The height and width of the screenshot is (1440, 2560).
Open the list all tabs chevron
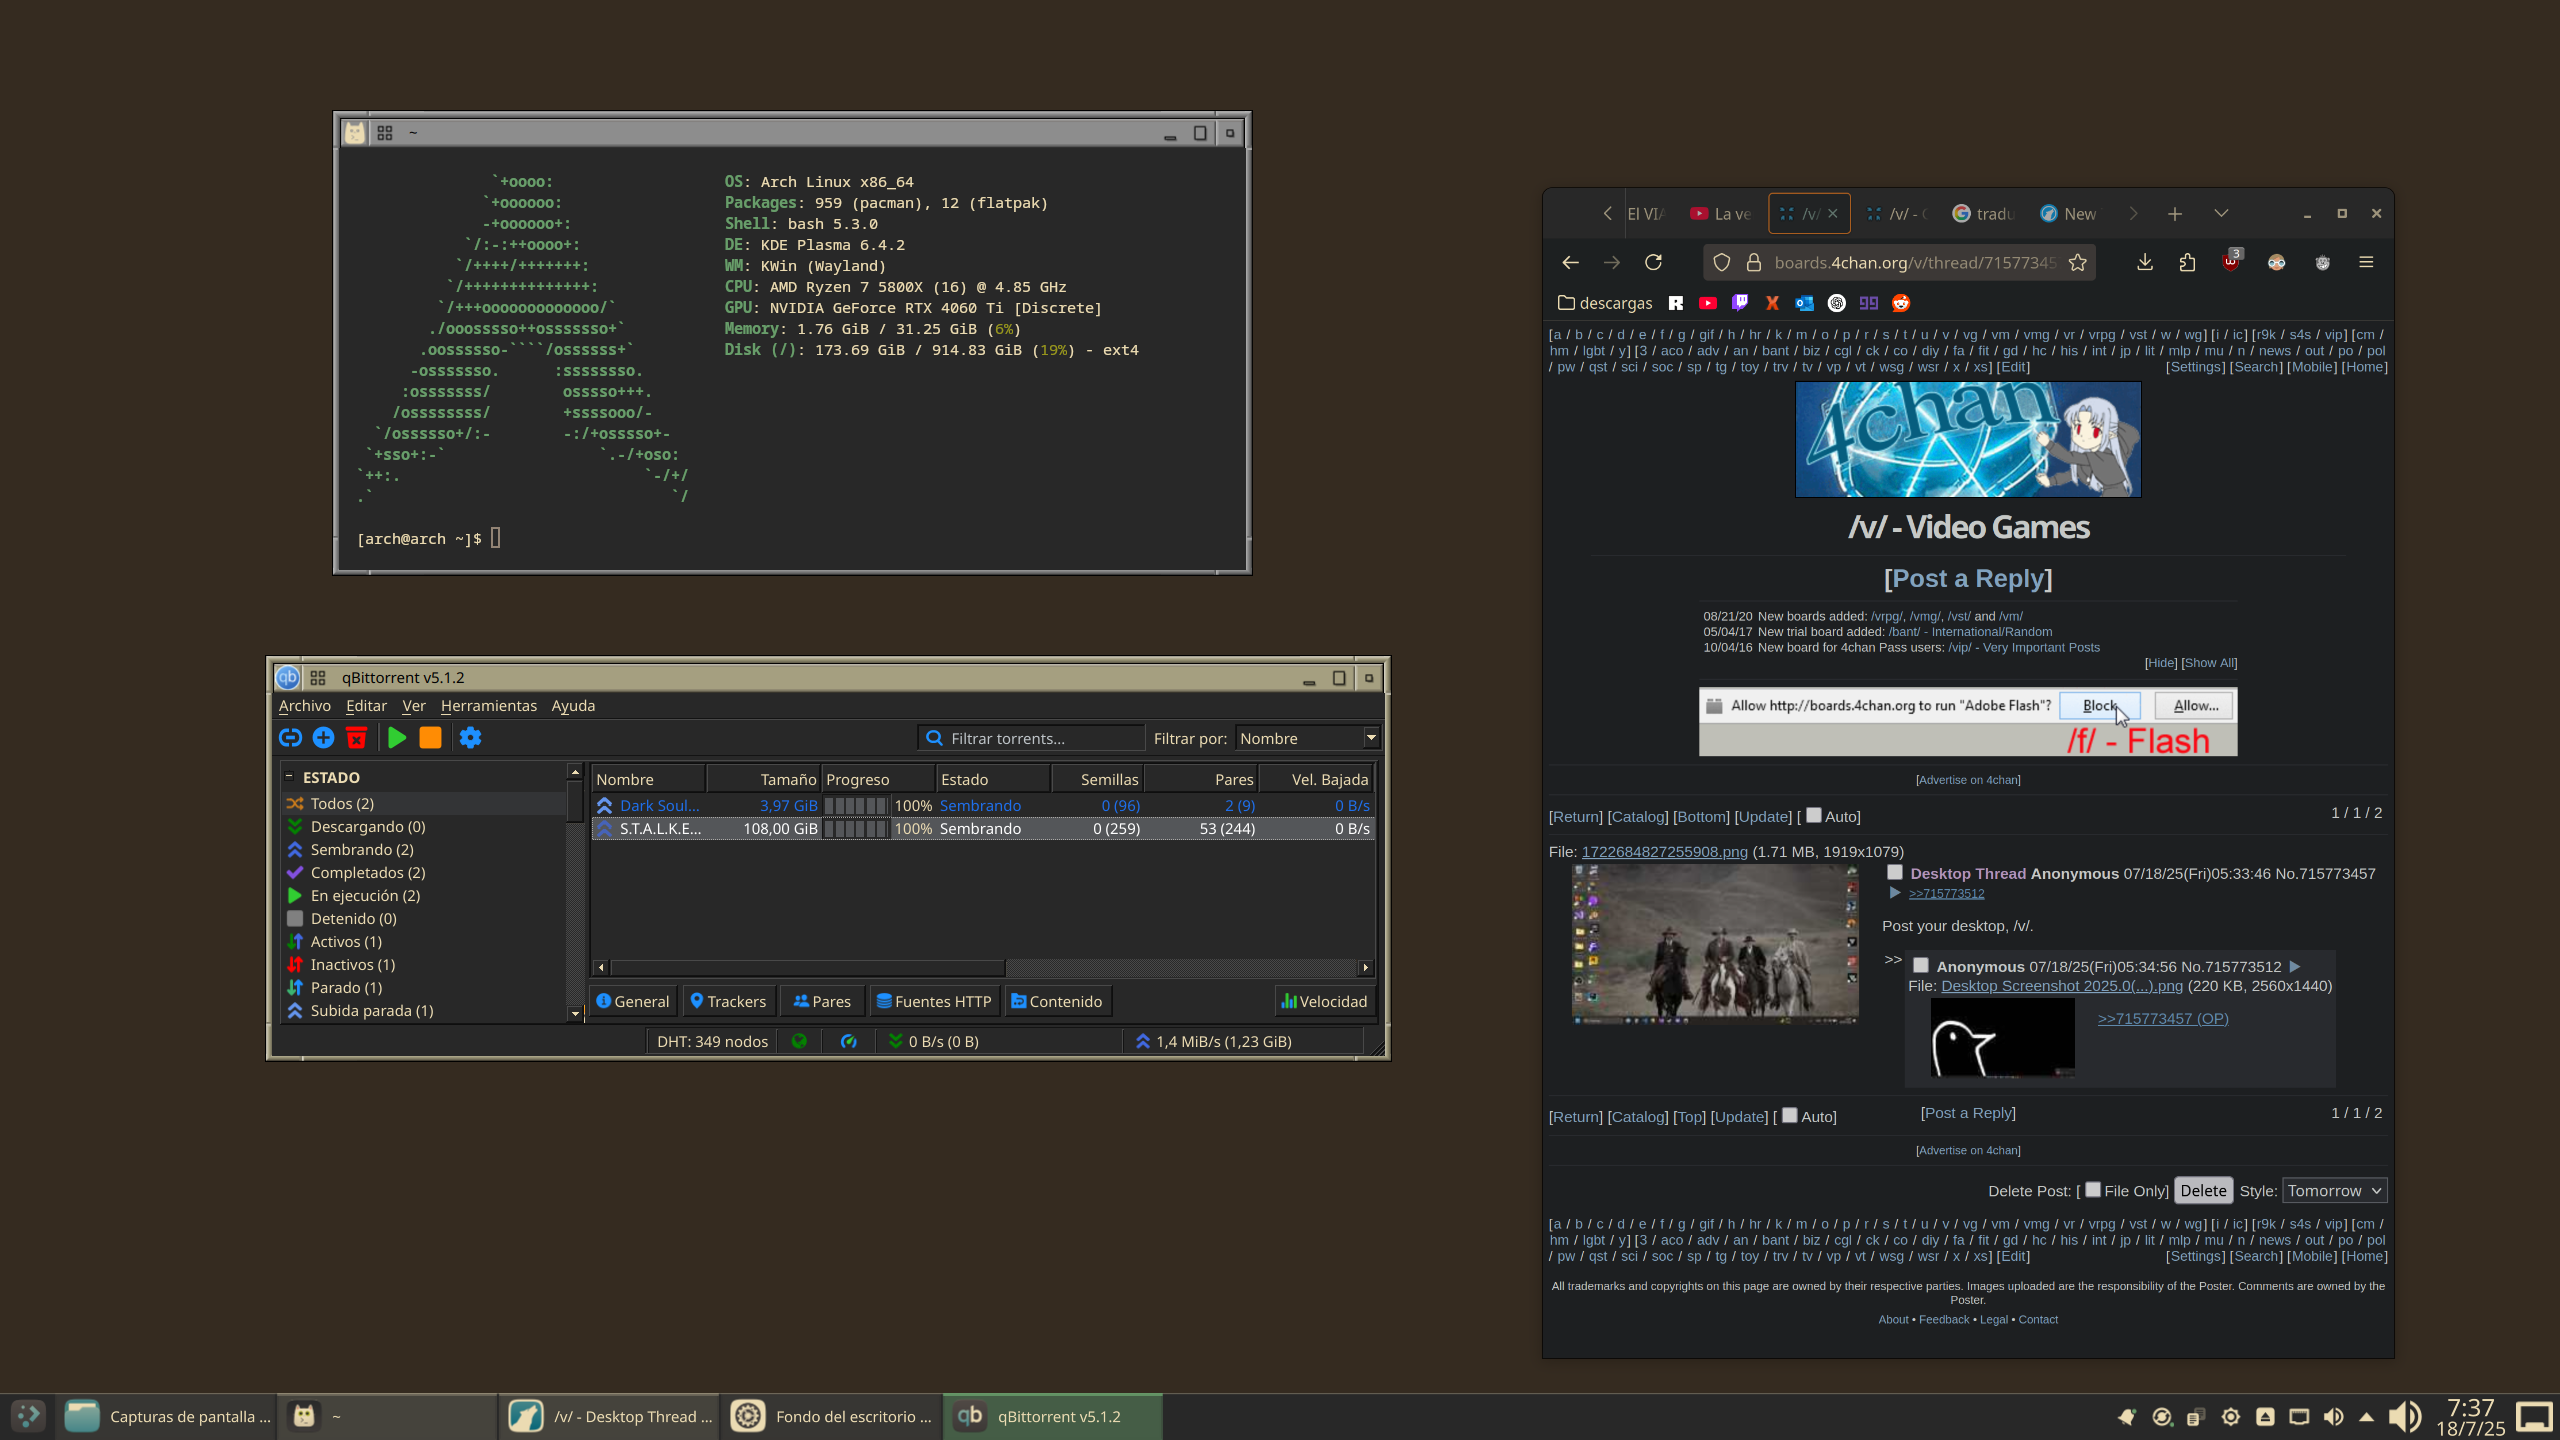click(x=2221, y=214)
